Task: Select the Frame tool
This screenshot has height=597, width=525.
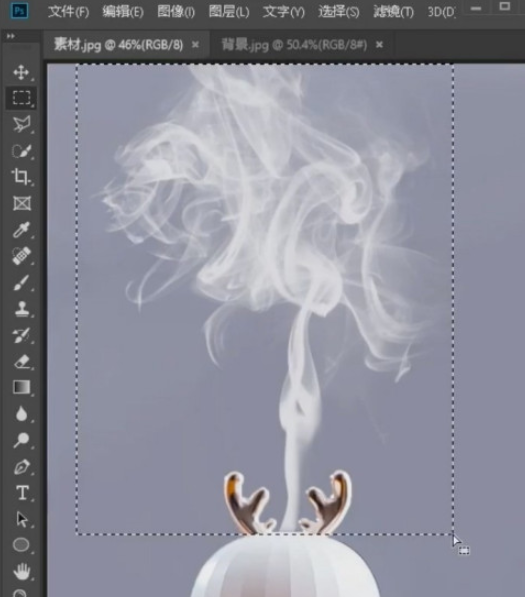Action: 22,203
